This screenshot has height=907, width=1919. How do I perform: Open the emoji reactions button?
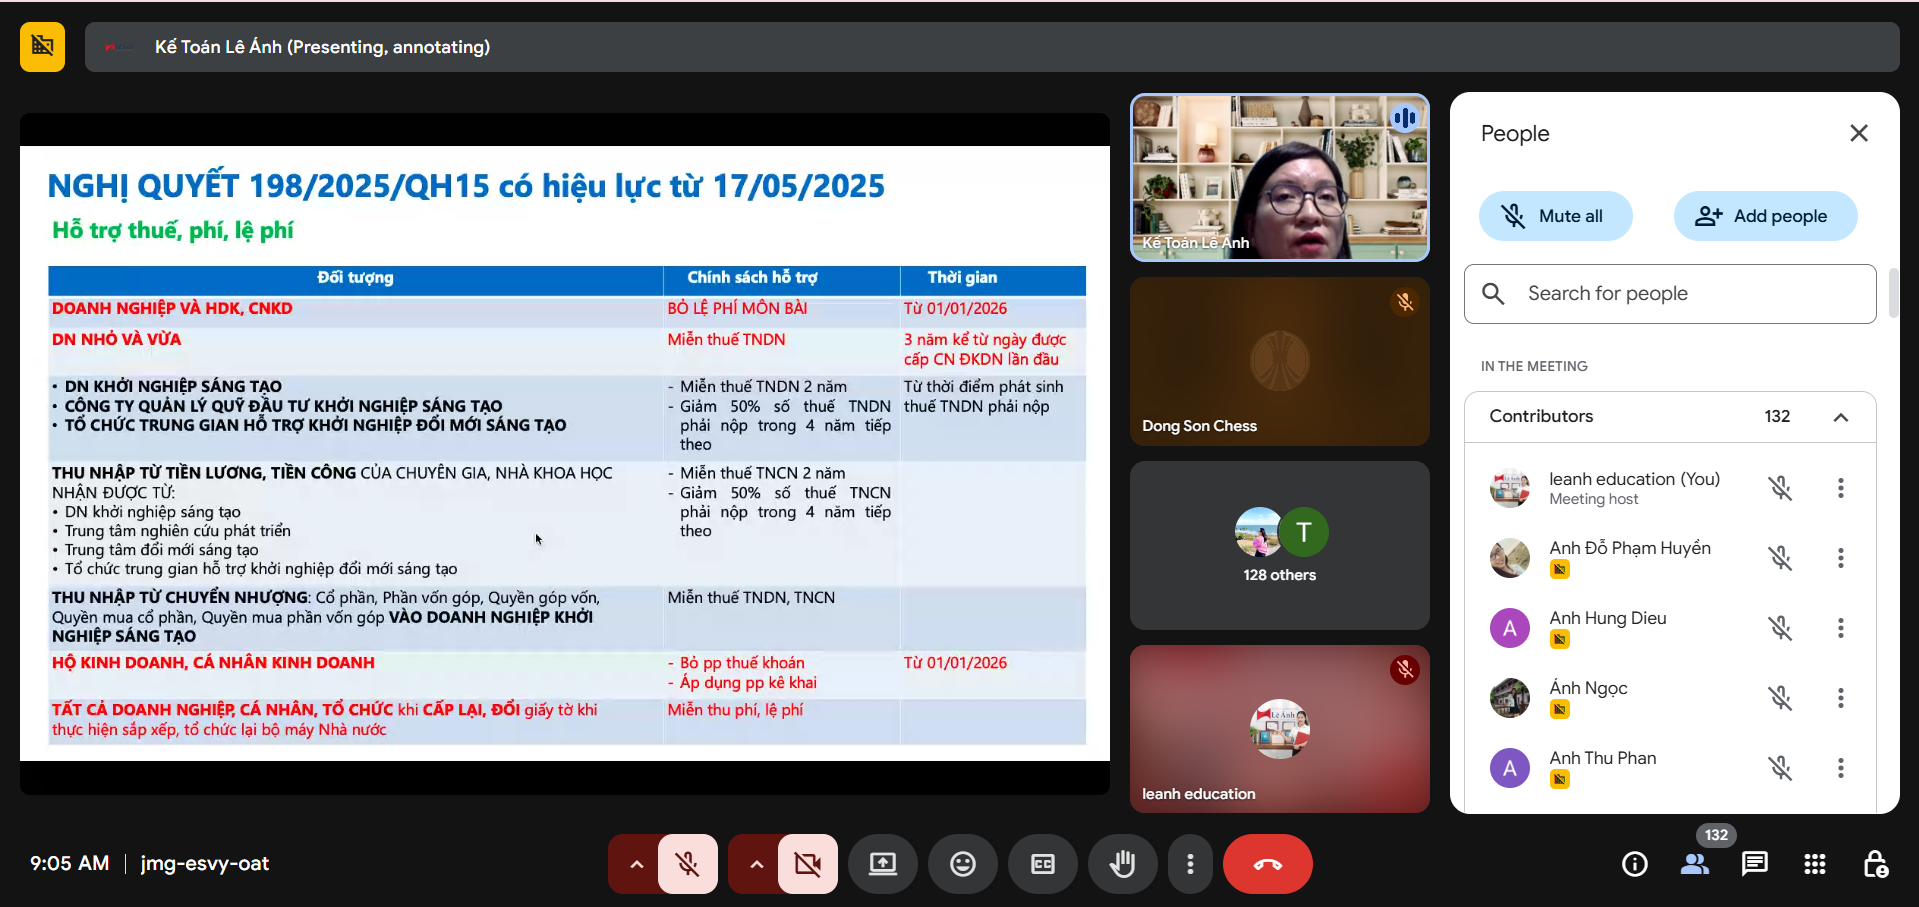[x=962, y=864]
